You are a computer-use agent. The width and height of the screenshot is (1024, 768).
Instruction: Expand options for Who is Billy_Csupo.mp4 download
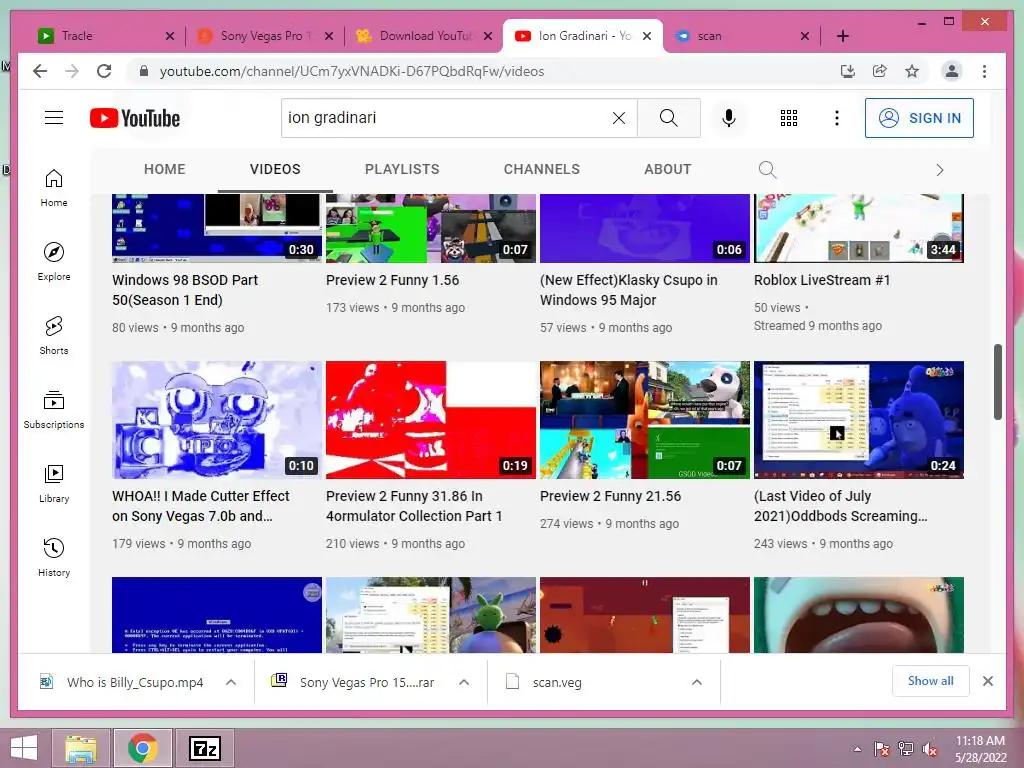pos(231,682)
